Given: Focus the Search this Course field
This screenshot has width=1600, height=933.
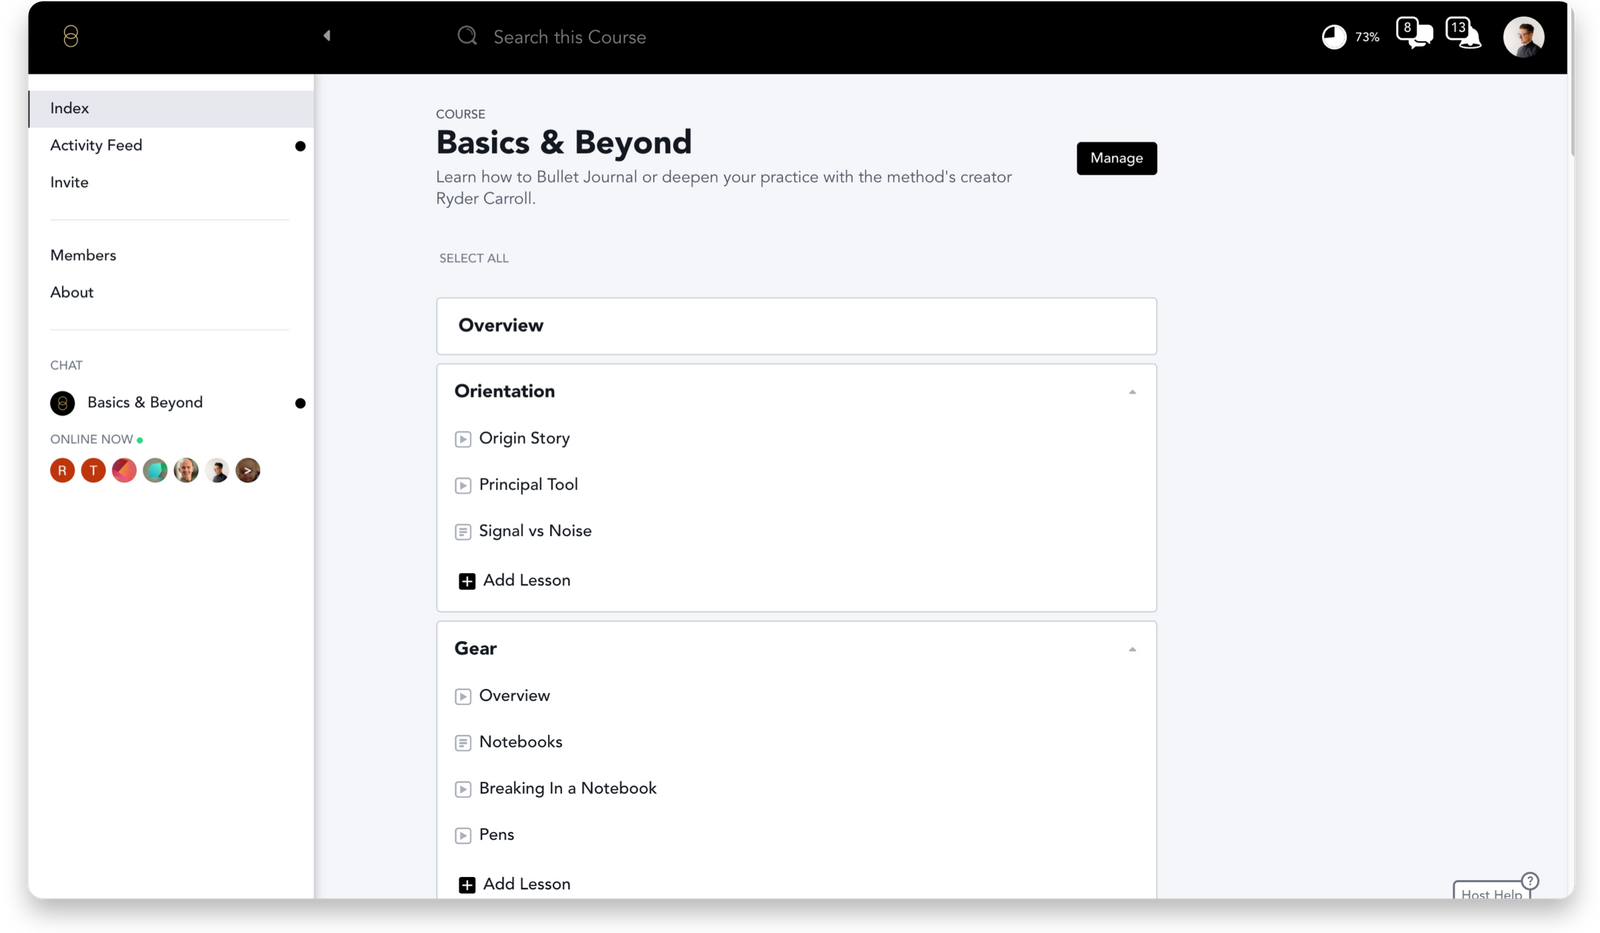Looking at the screenshot, I should 569,37.
